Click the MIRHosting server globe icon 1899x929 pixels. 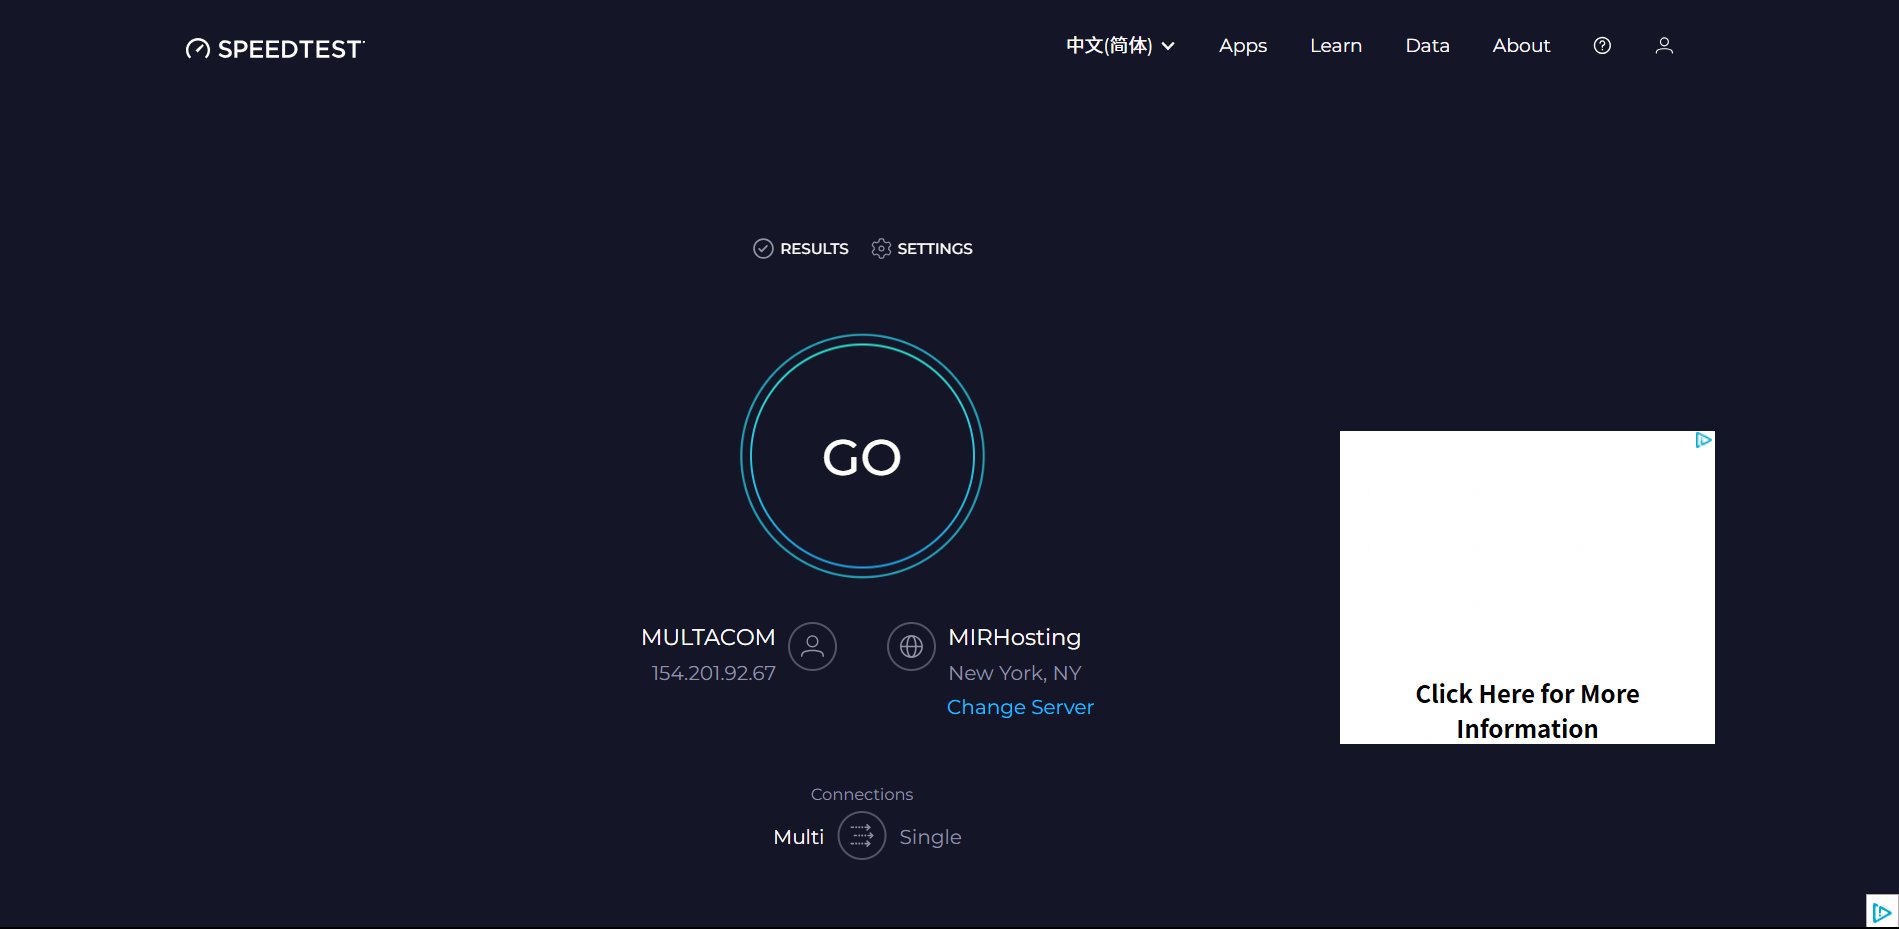pos(911,646)
